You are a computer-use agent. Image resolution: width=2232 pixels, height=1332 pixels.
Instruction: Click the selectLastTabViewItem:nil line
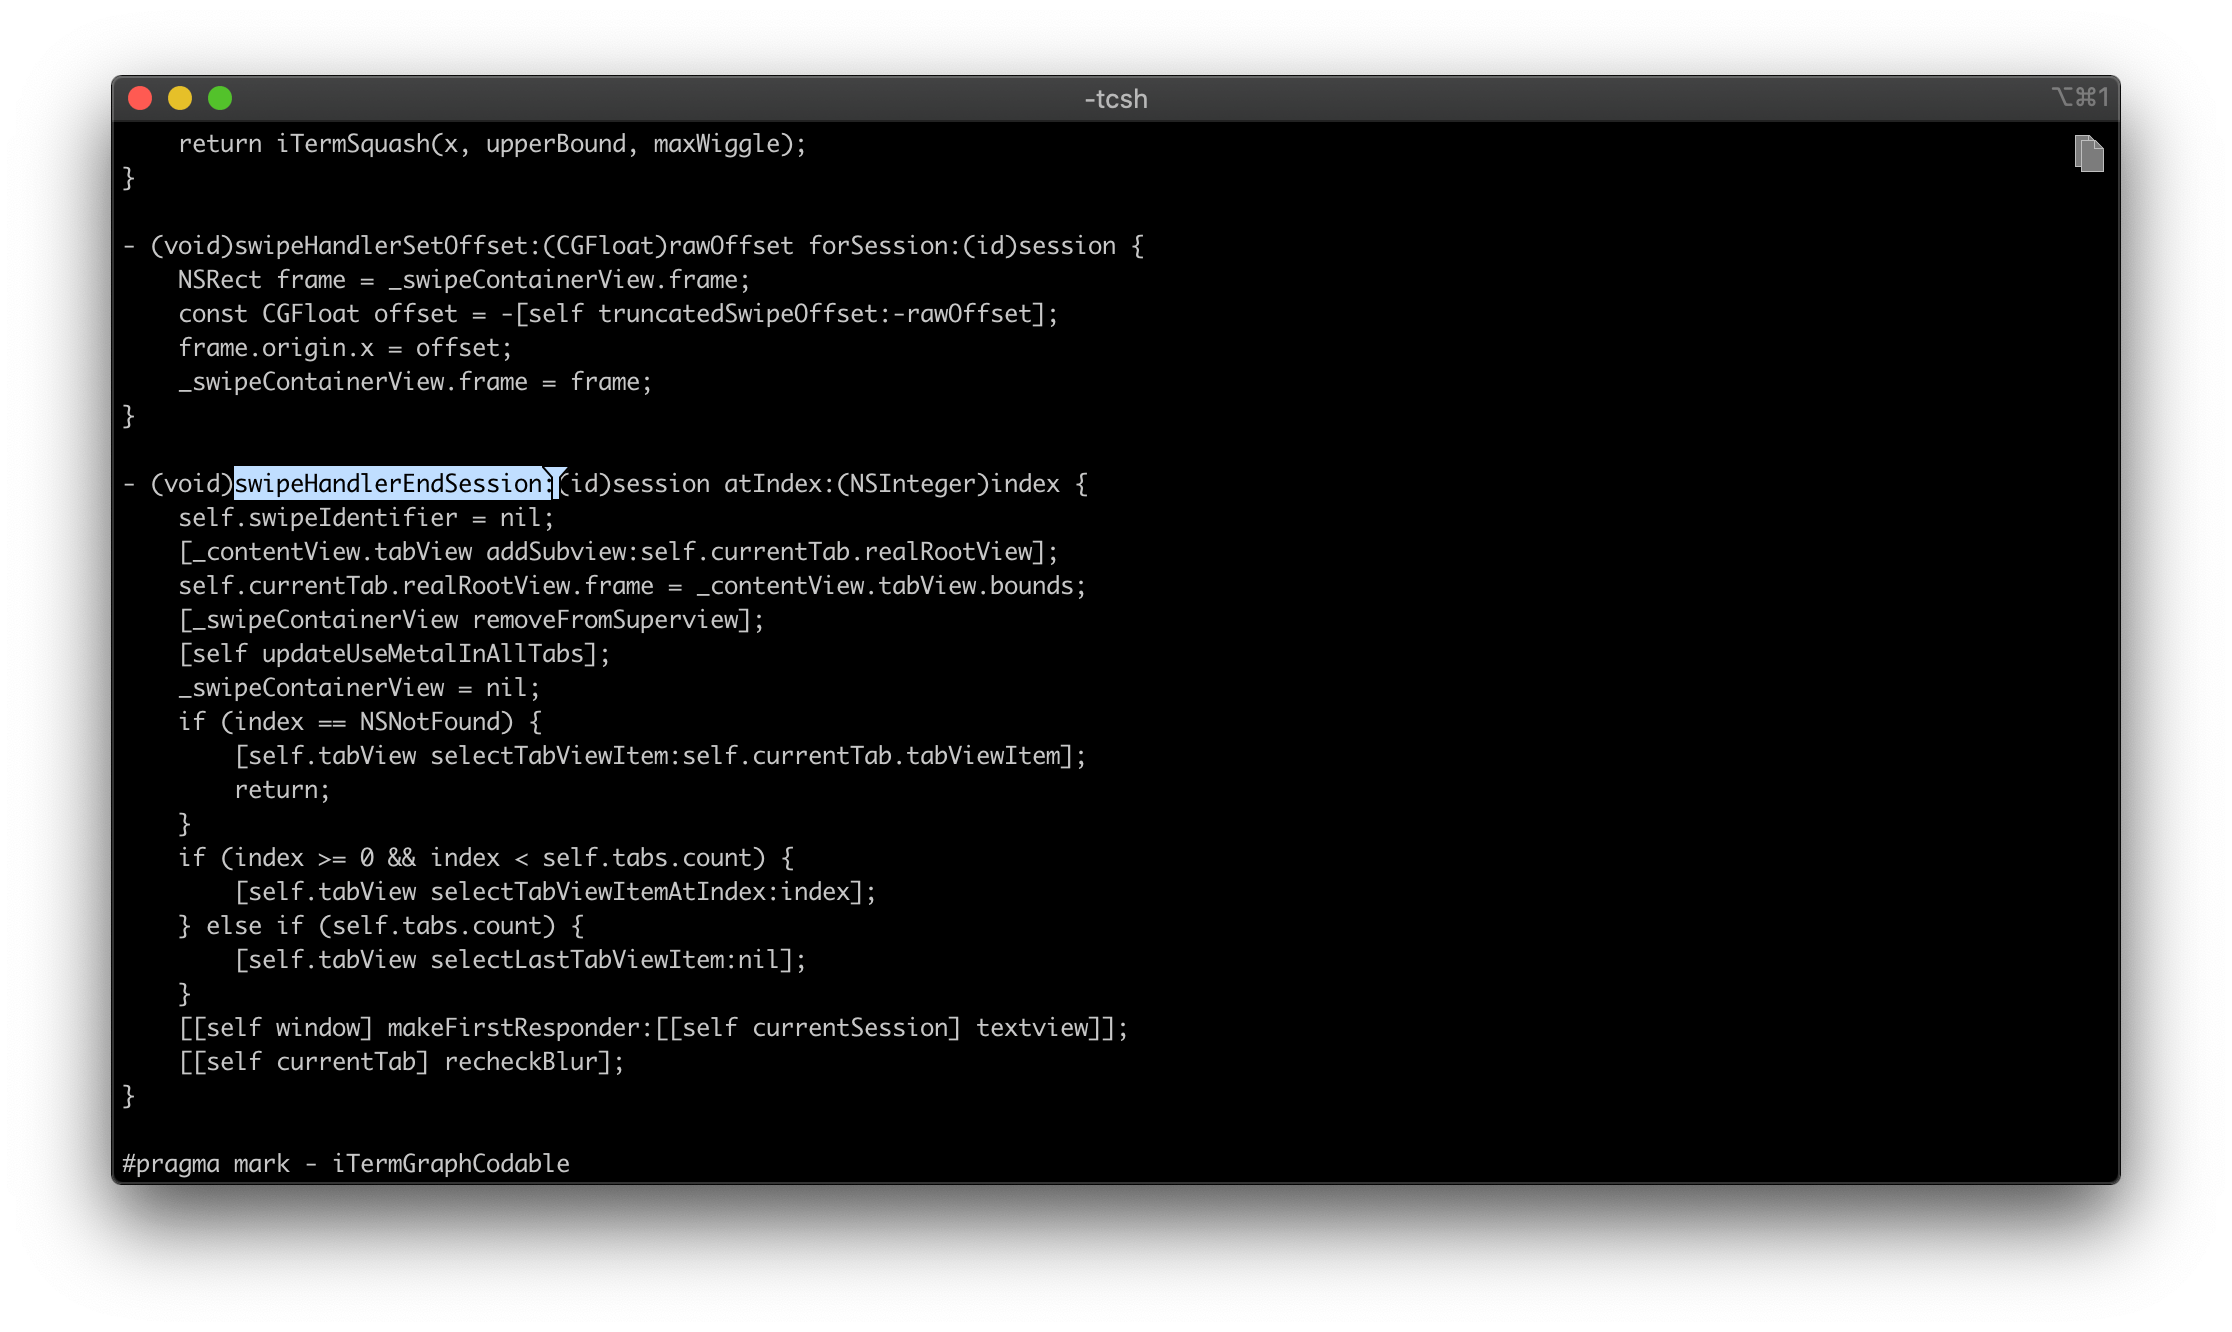(x=520, y=959)
